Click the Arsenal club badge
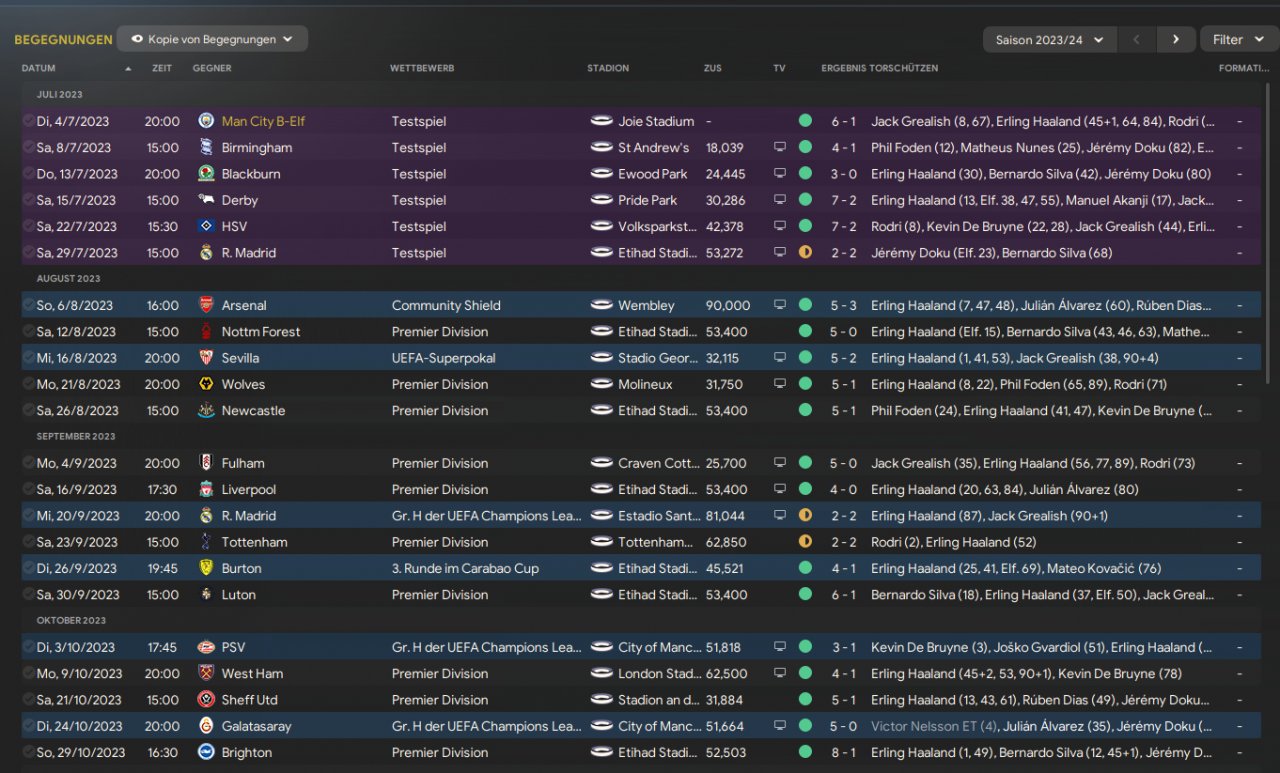 click(206, 305)
